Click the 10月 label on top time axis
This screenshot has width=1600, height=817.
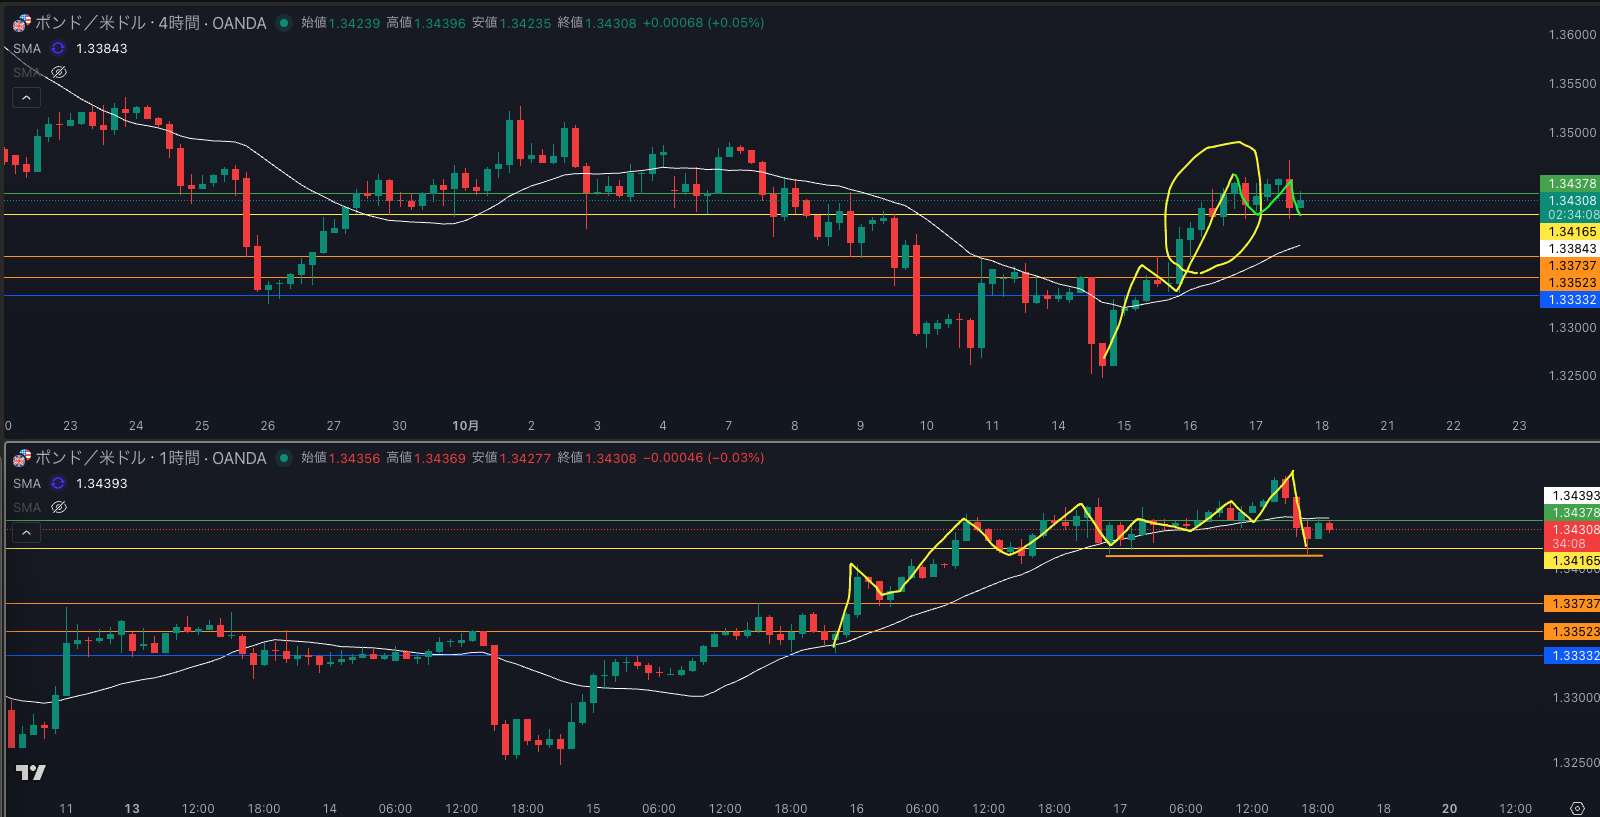465,426
